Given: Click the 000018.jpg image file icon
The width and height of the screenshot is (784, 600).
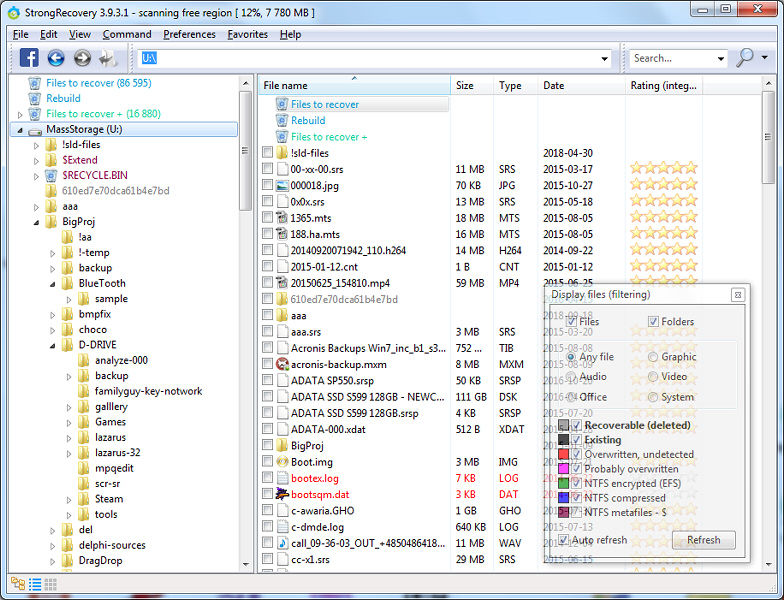Looking at the screenshot, I should [282, 186].
